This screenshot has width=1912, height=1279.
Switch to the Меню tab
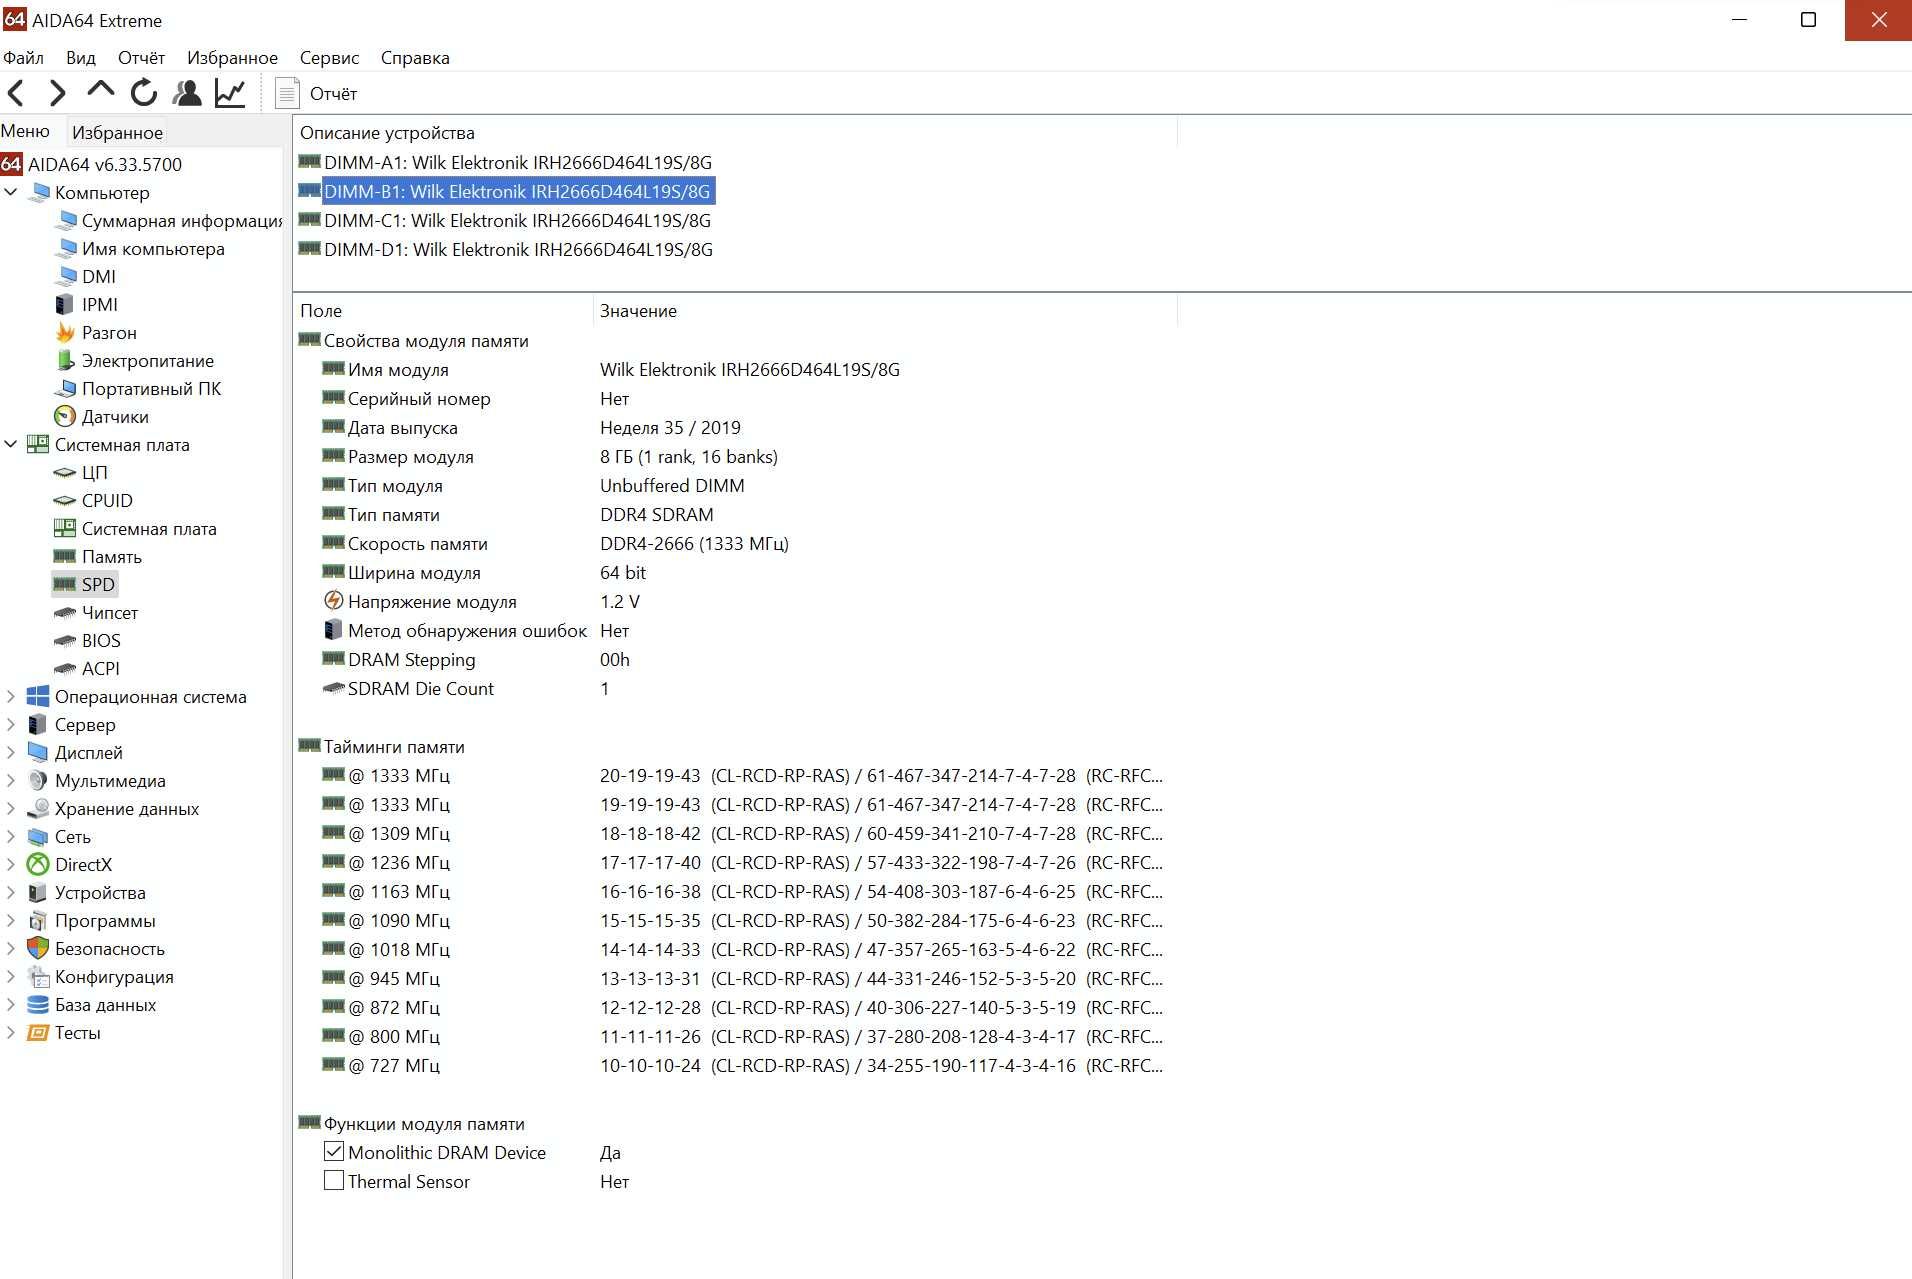pyautogui.click(x=25, y=131)
